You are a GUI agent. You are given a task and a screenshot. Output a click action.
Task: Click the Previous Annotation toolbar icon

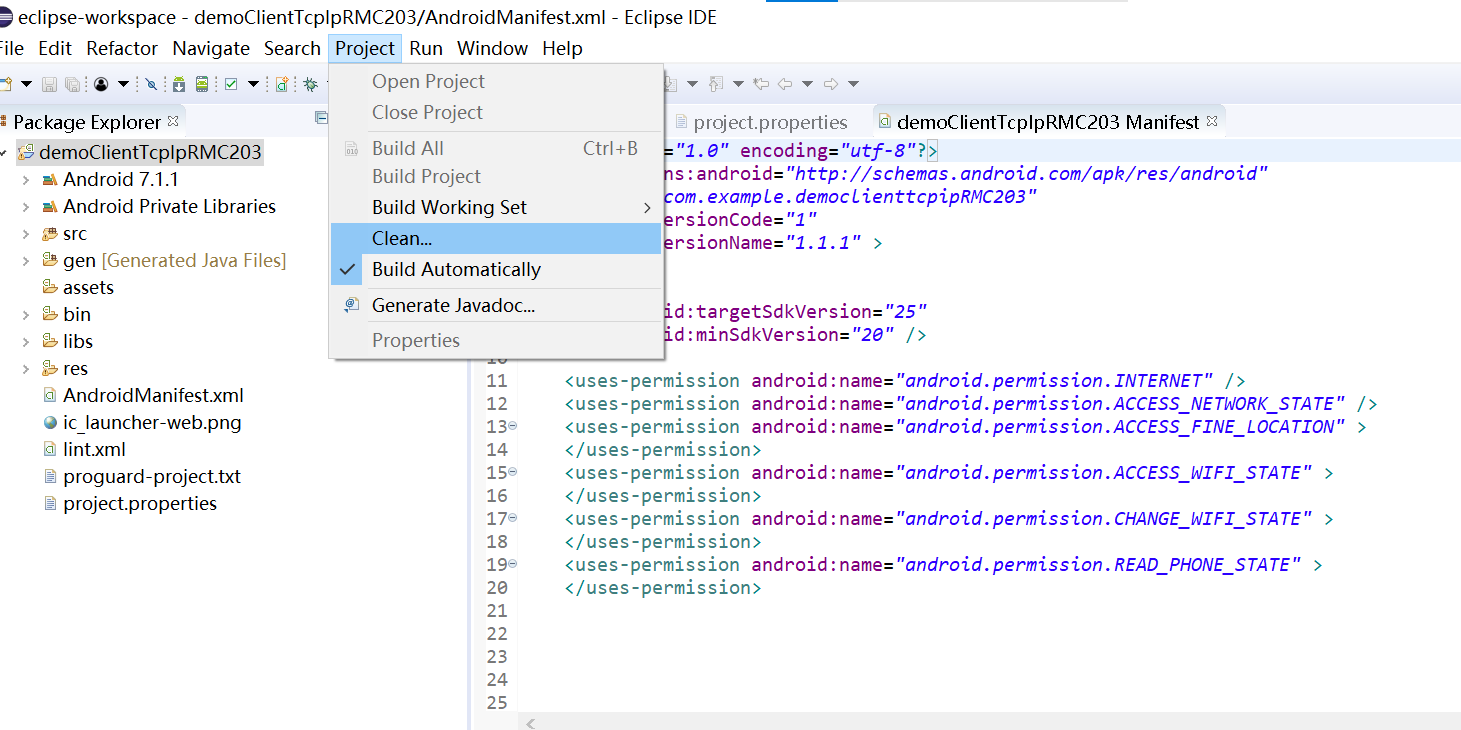pyautogui.click(x=716, y=84)
